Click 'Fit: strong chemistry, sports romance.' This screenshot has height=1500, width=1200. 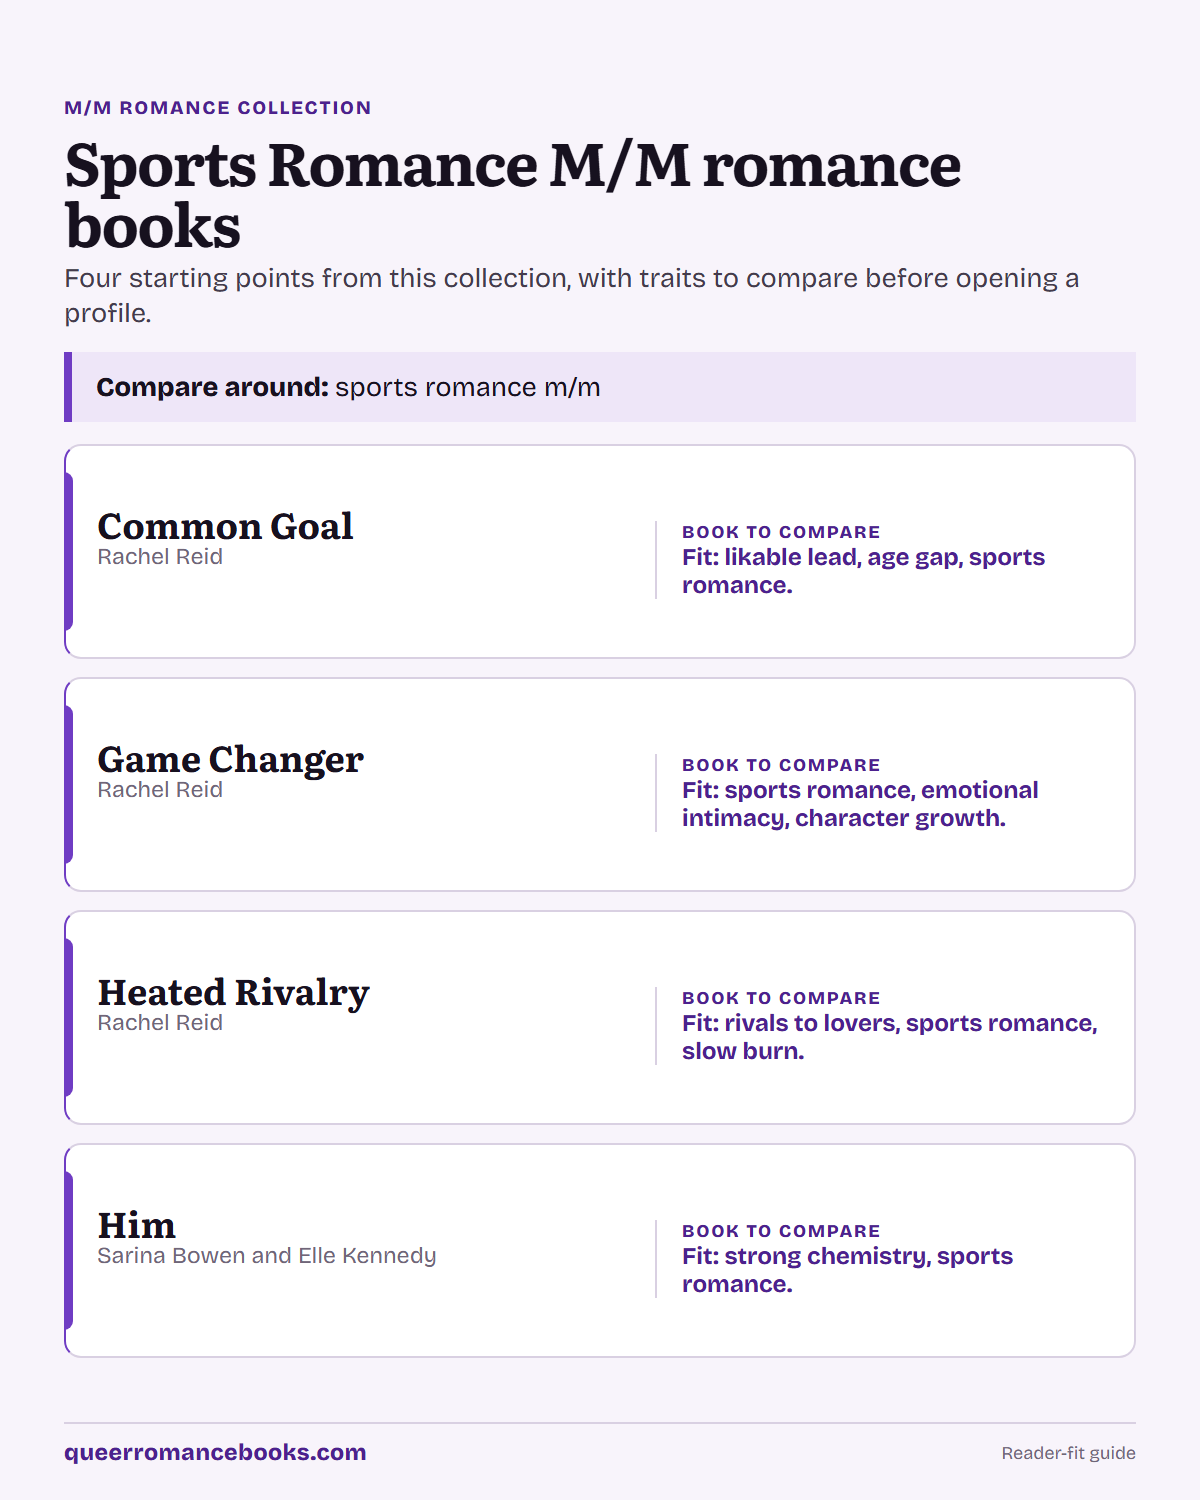(x=847, y=1270)
